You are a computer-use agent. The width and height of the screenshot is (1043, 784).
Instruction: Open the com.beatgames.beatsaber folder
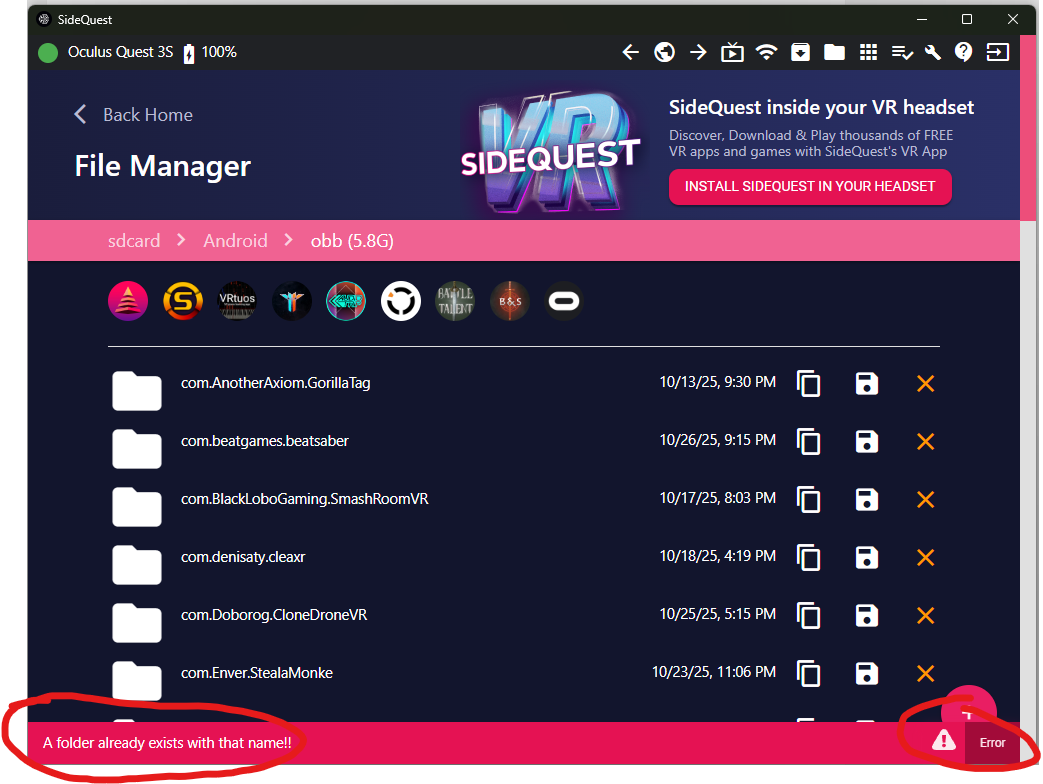[x=265, y=441]
